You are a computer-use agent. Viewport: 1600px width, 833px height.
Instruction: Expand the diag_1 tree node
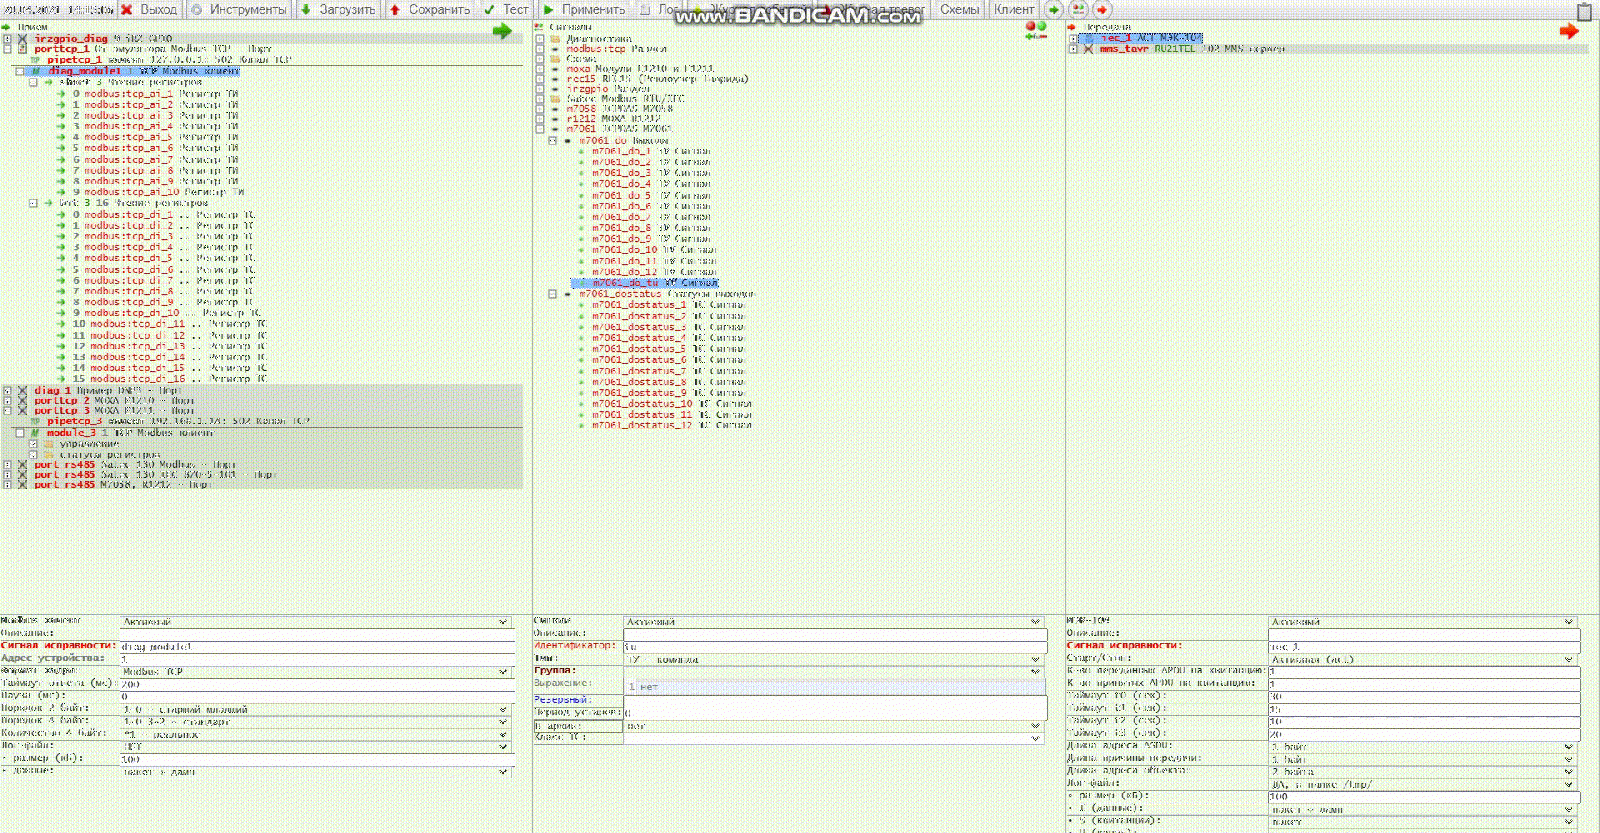click(7, 390)
